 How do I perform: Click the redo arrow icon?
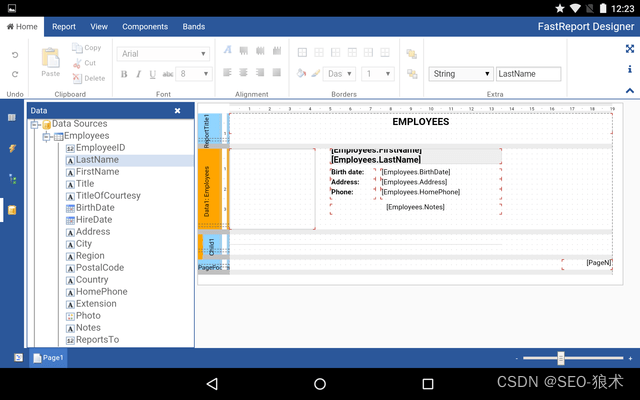[x=15, y=74]
